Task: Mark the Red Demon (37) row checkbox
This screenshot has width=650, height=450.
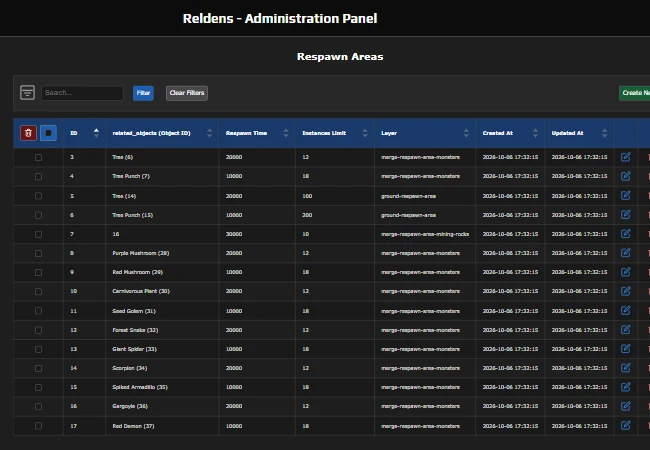Action: point(38,426)
